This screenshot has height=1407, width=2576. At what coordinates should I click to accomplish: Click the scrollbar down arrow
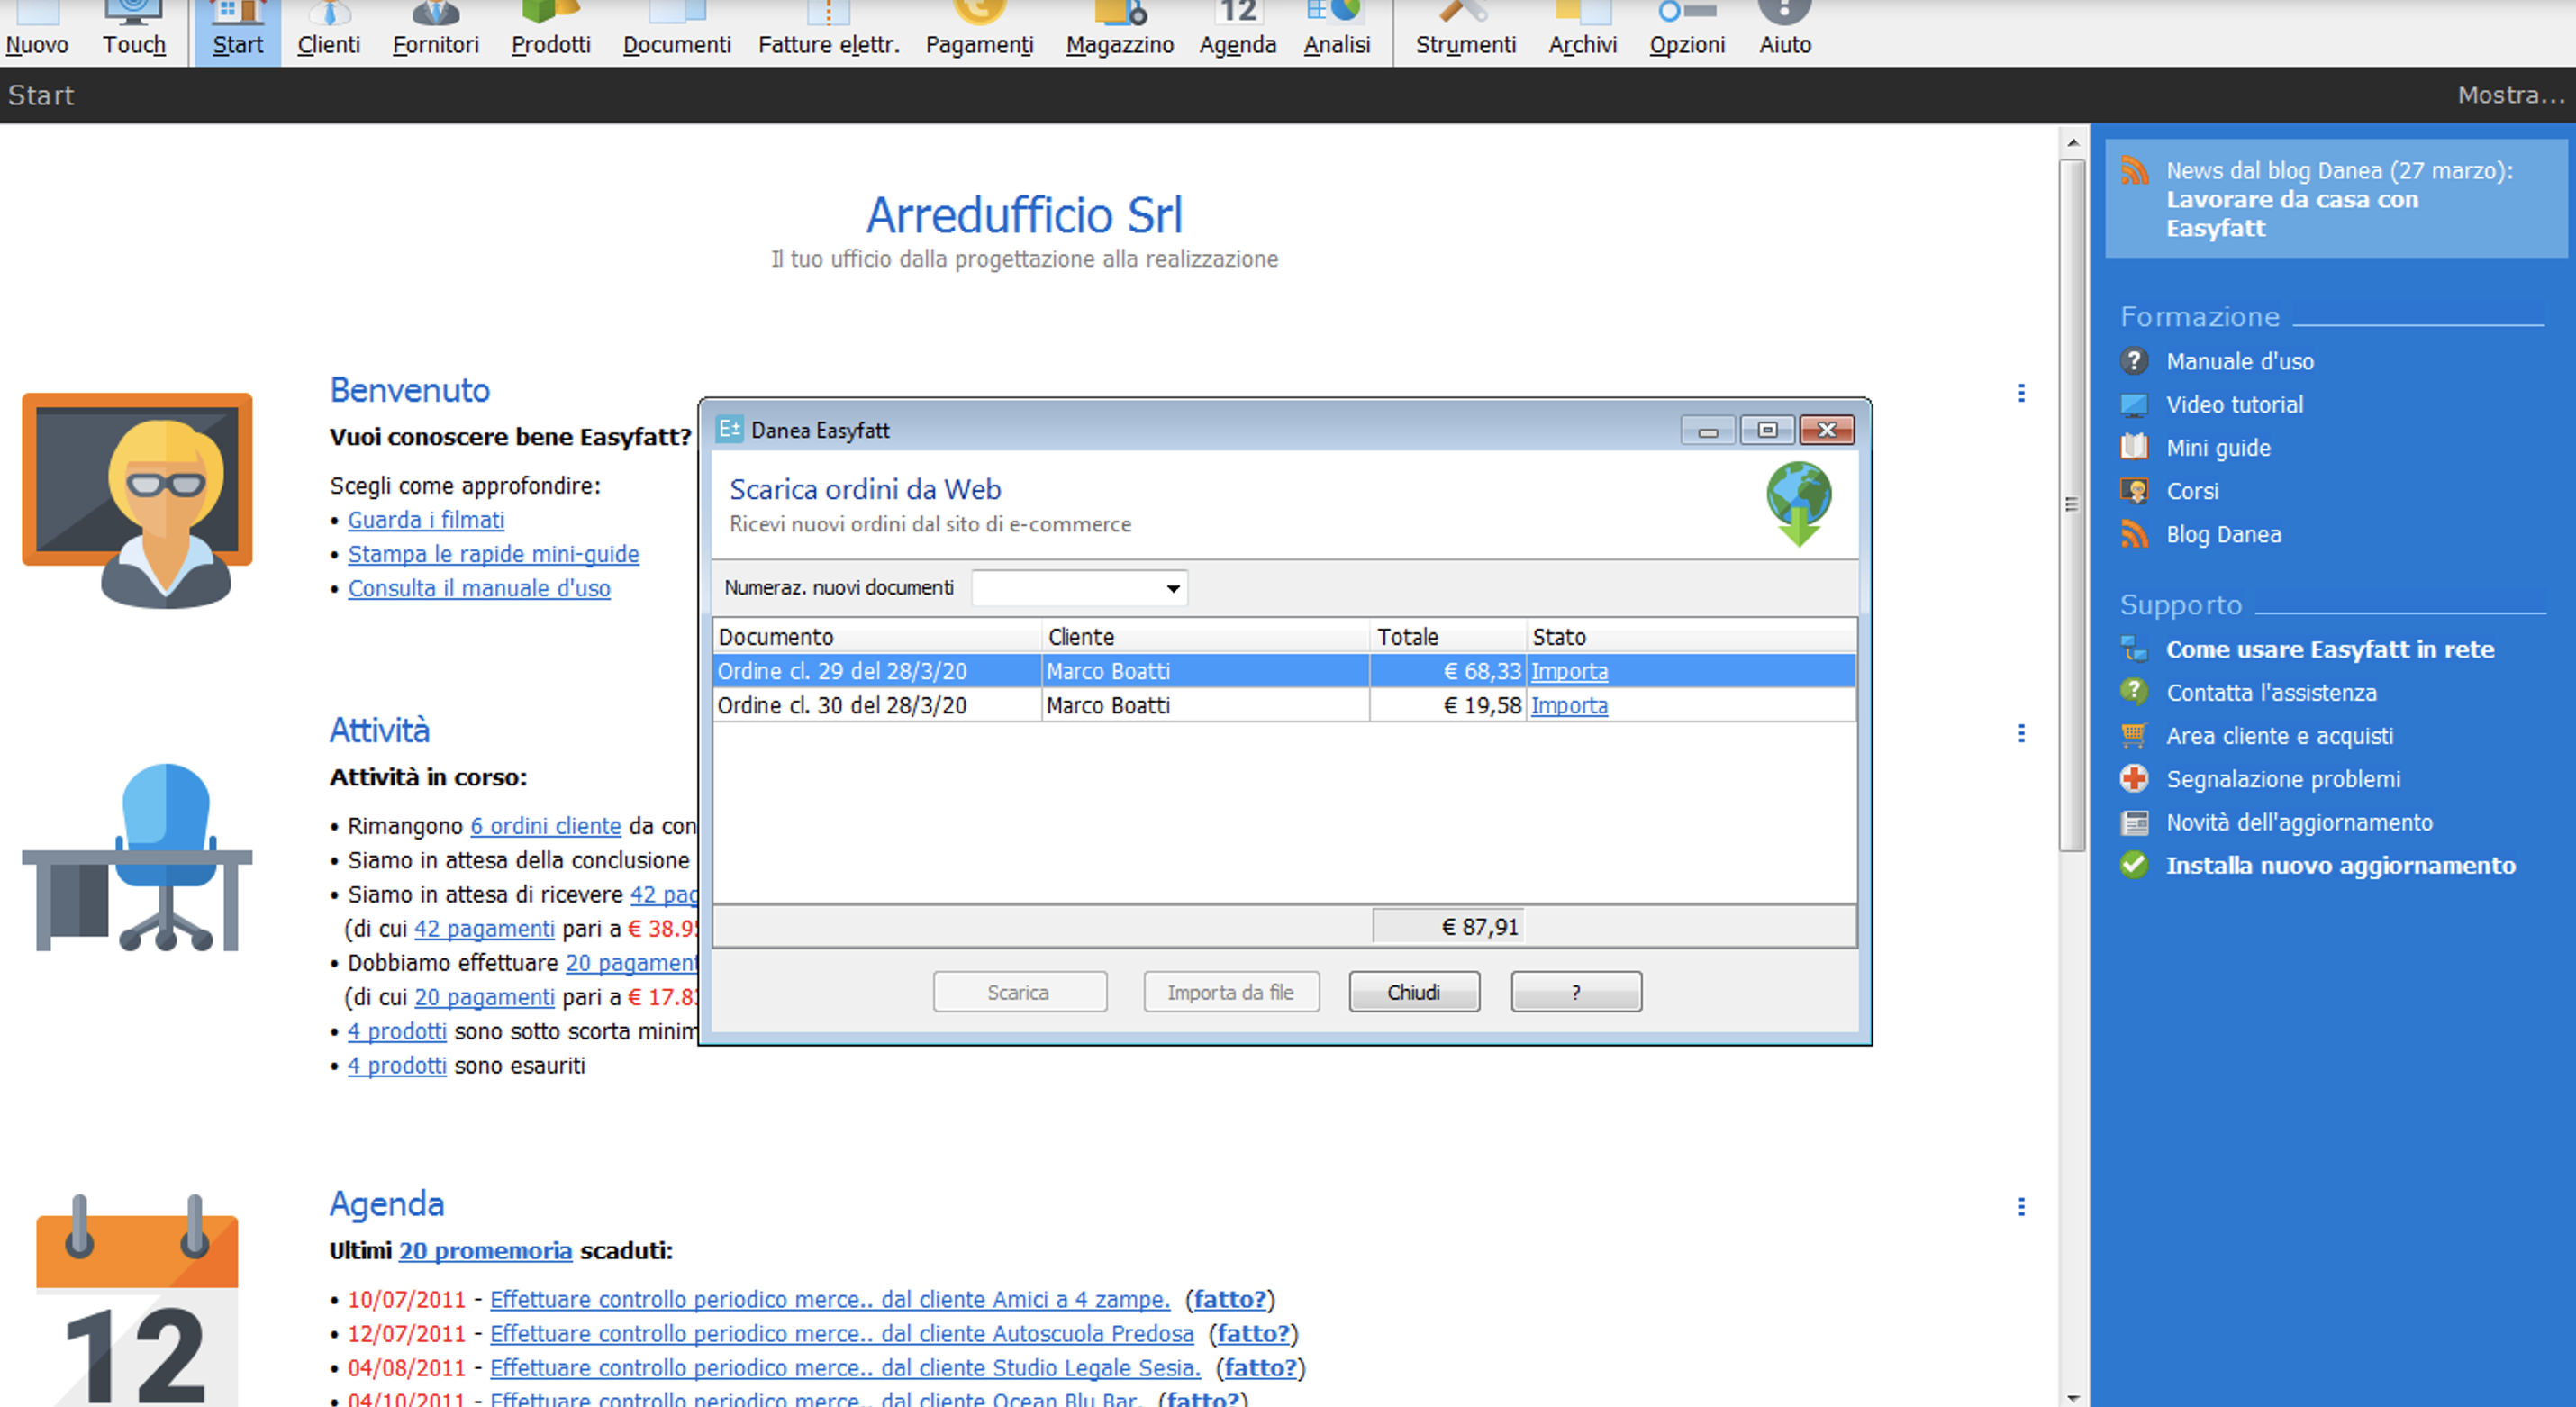pyautogui.click(x=2072, y=1396)
